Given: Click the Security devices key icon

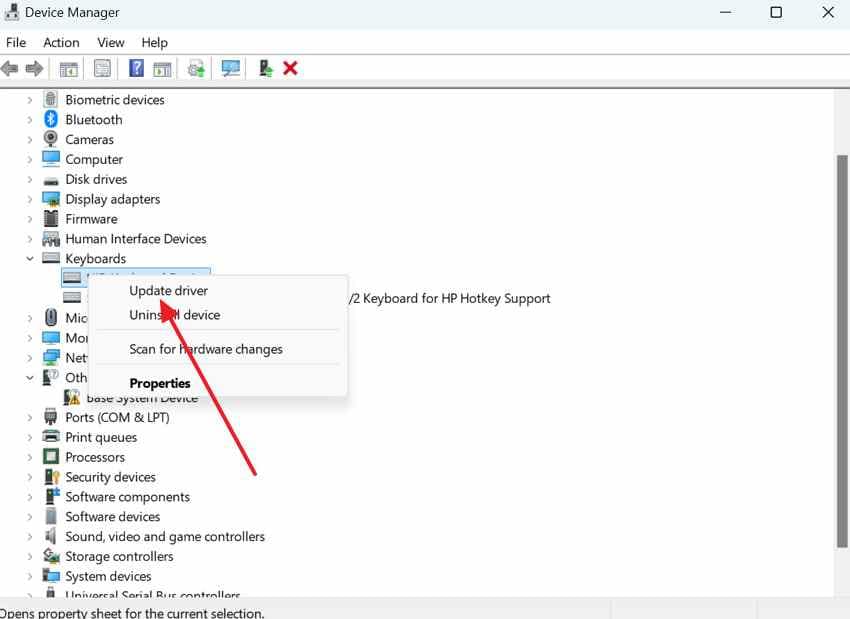Looking at the screenshot, I should (51, 476).
